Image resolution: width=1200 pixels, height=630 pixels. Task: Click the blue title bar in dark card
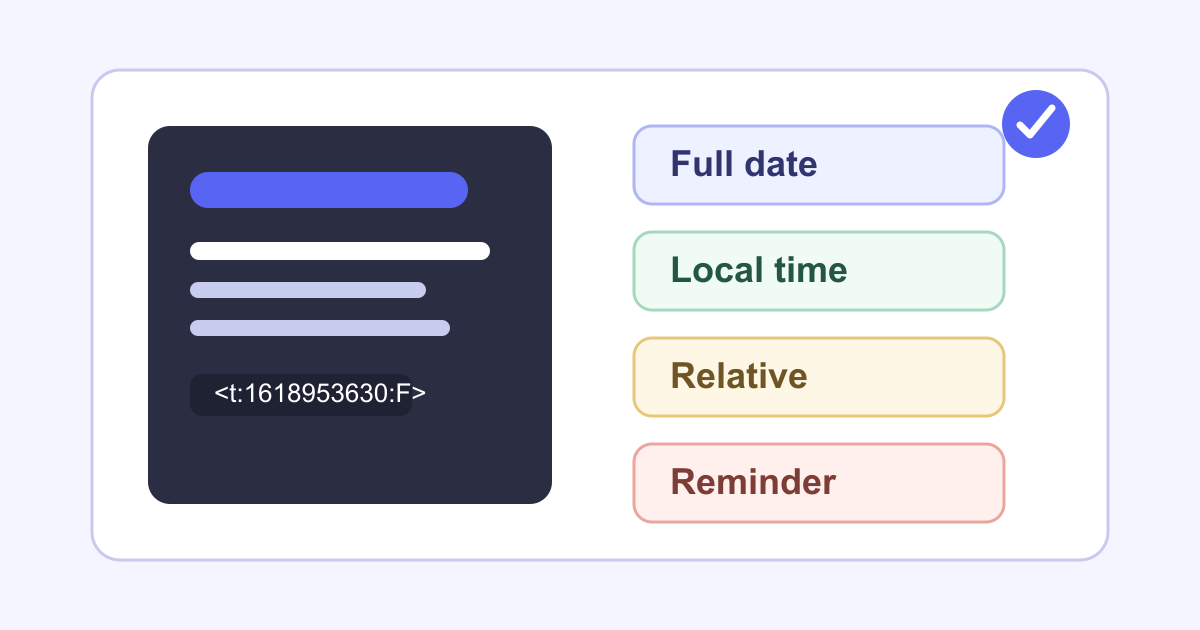point(329,190)
